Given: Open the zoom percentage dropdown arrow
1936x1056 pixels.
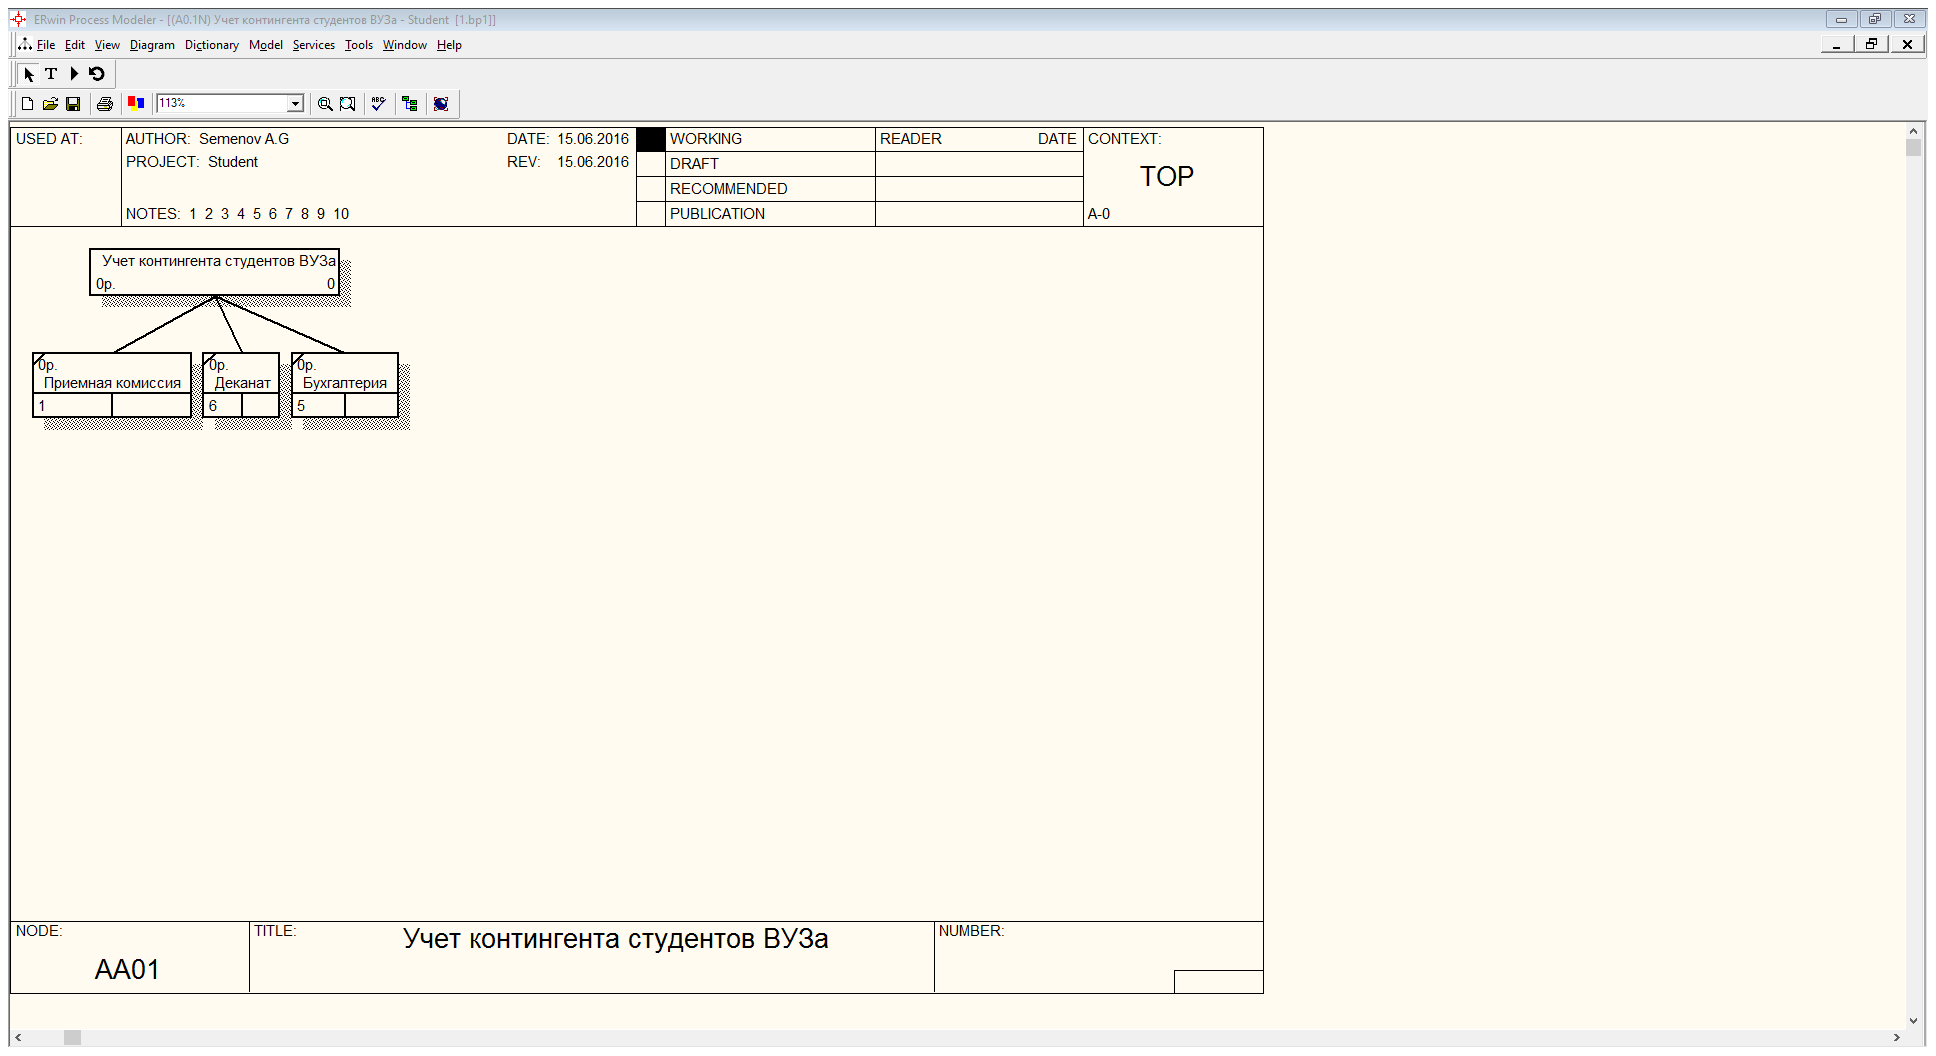Looking at the screenshot, I should click(295, 104).
